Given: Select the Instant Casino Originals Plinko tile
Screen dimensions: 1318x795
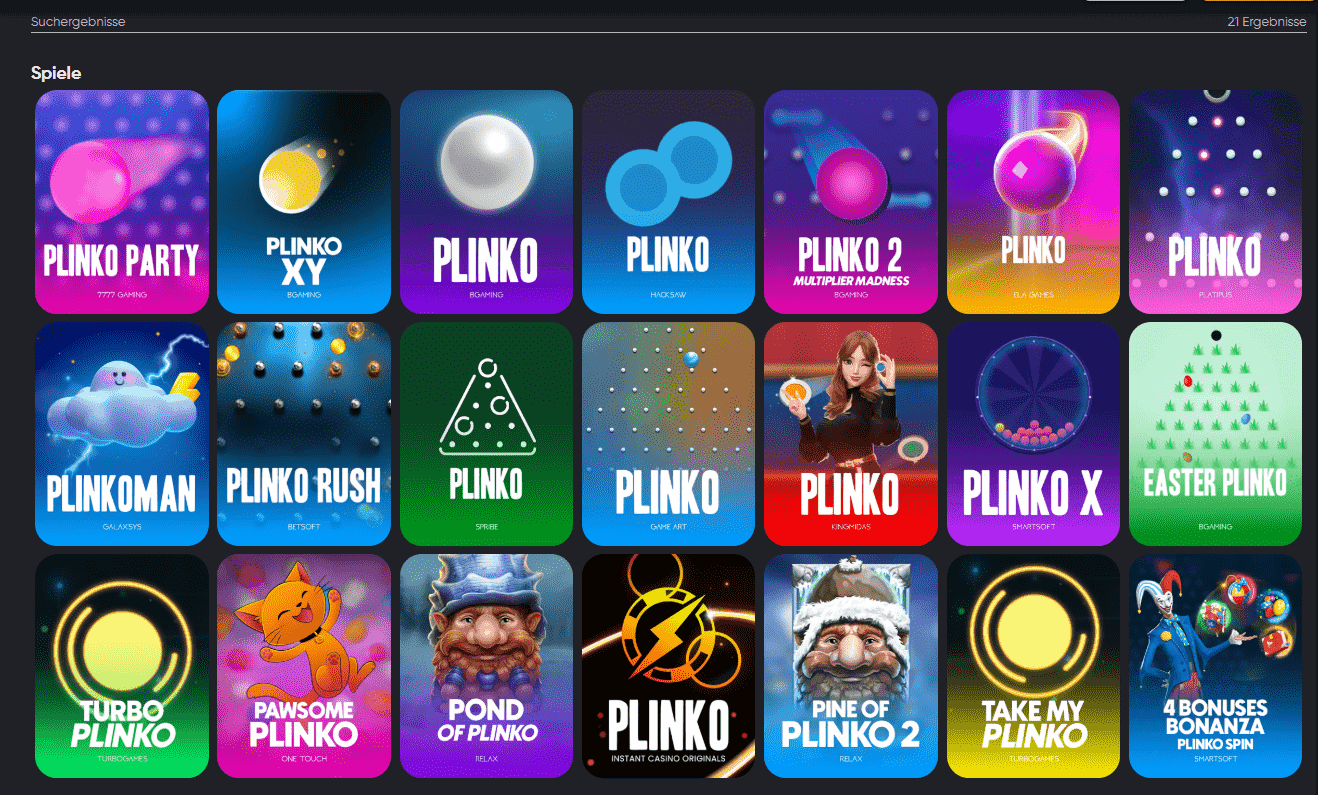Looking at the screenshot, I should coord(668,666).
